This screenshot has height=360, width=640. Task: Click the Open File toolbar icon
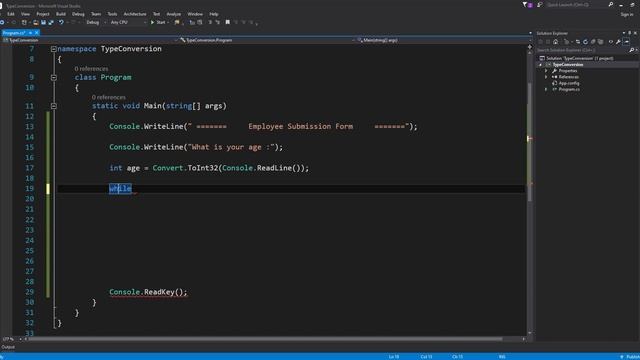(36, 22)
